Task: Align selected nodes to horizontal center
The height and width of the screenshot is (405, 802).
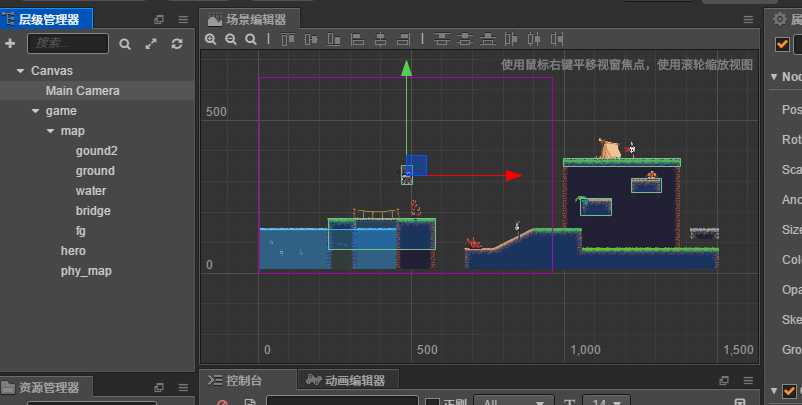Action: 381,39
